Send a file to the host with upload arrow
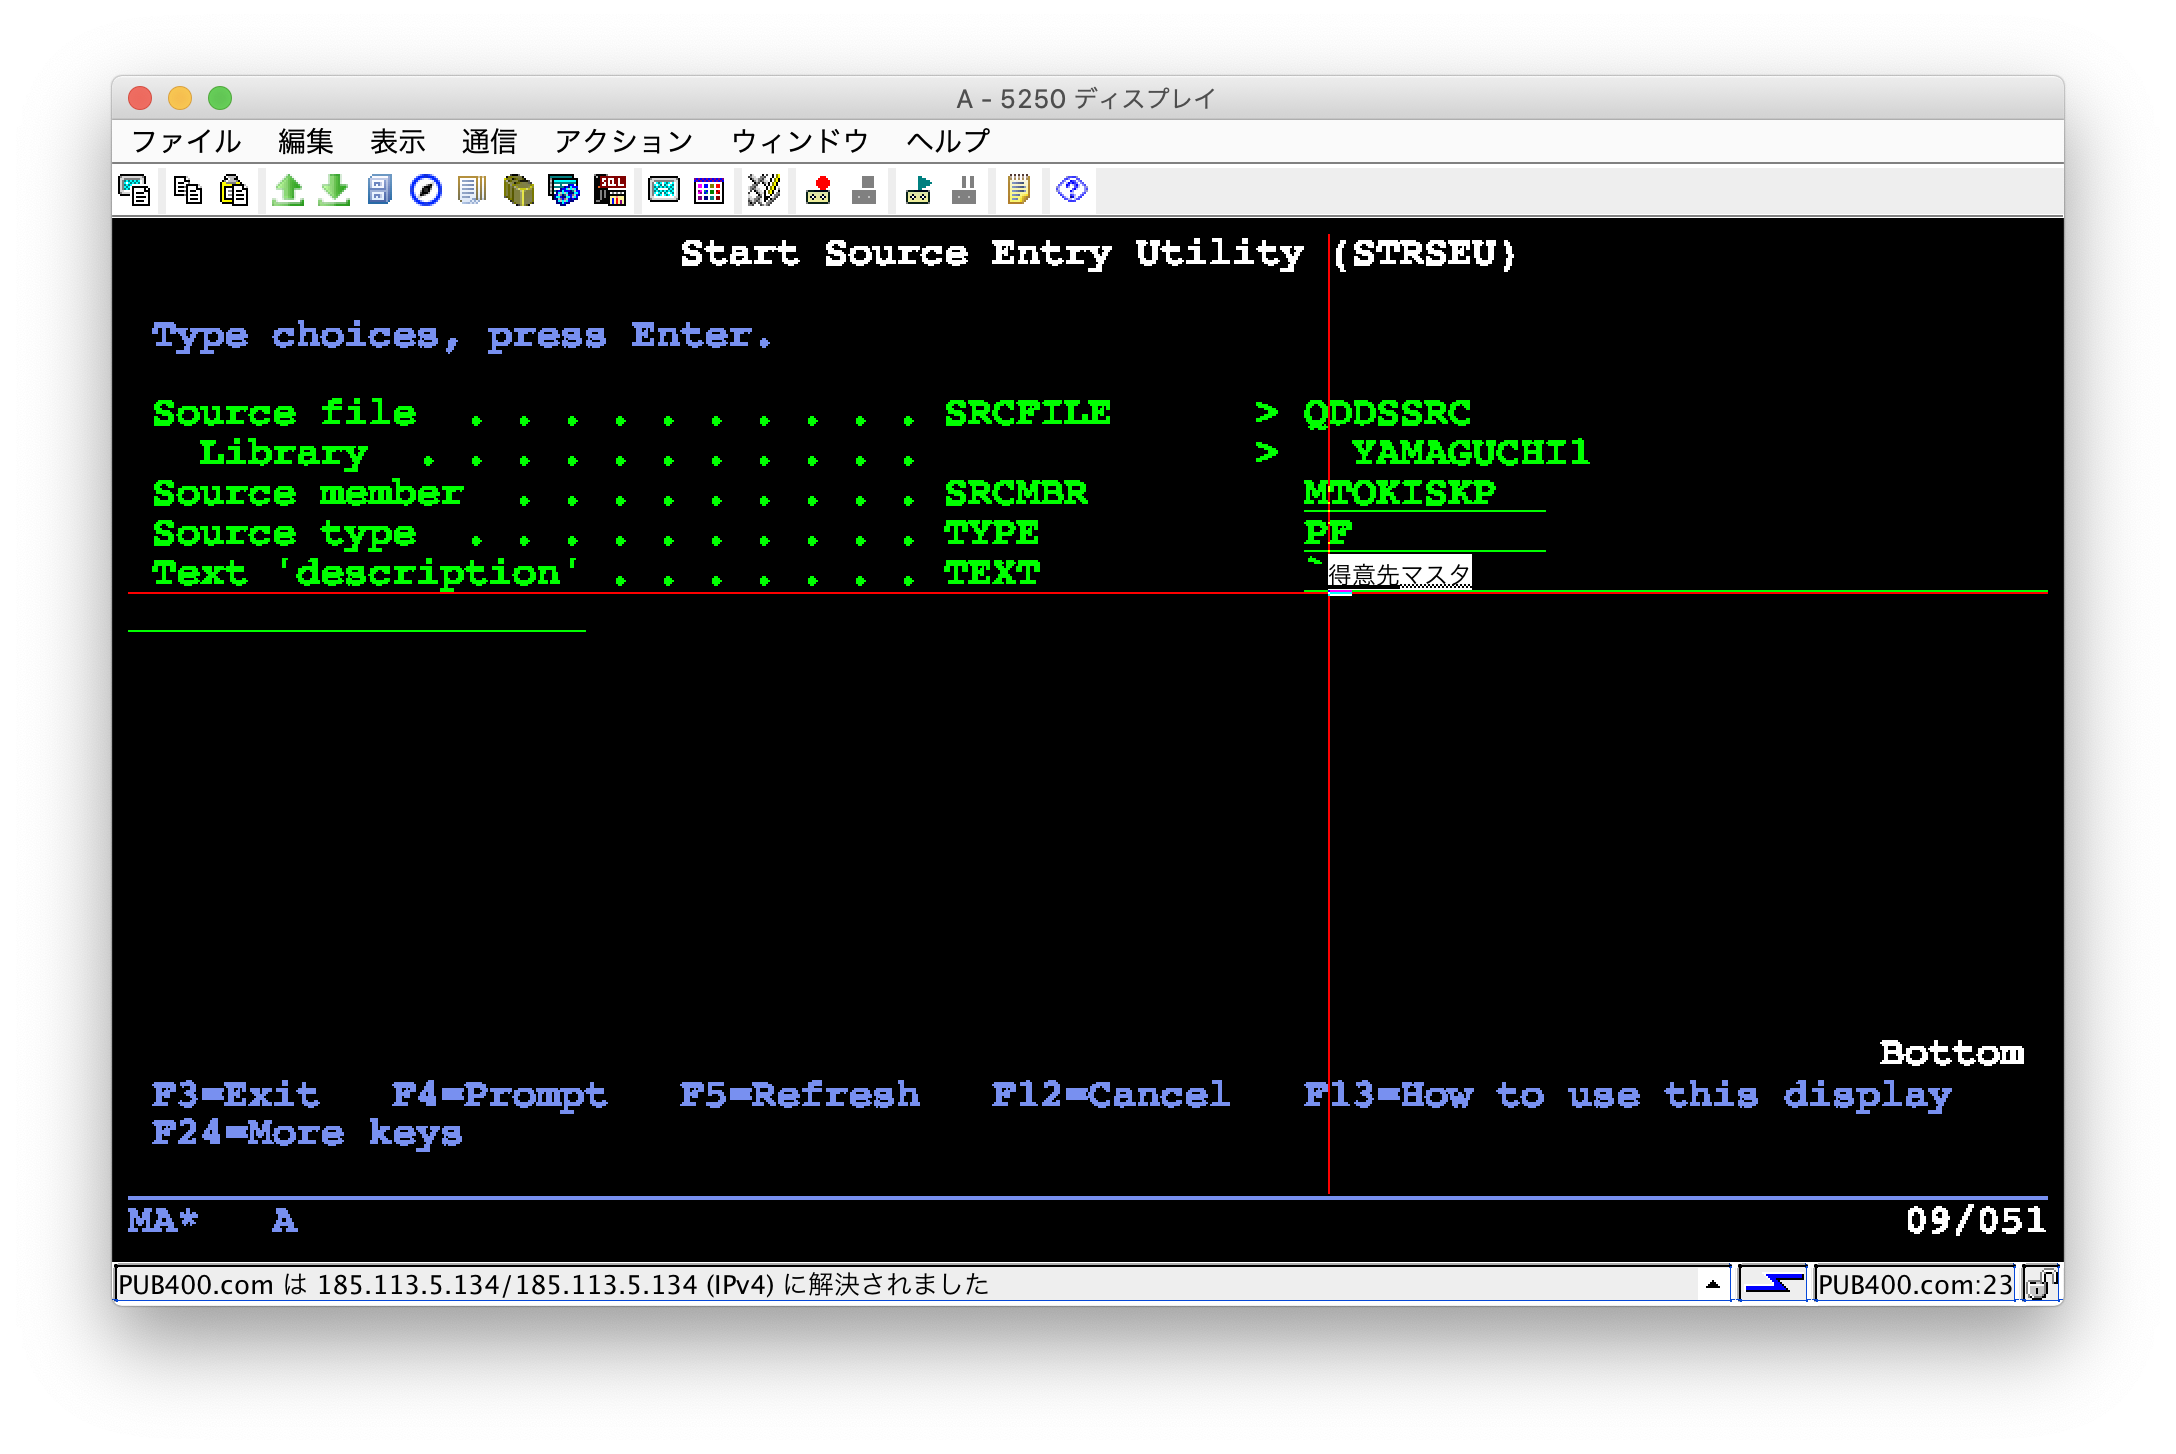 coord(287,190)
